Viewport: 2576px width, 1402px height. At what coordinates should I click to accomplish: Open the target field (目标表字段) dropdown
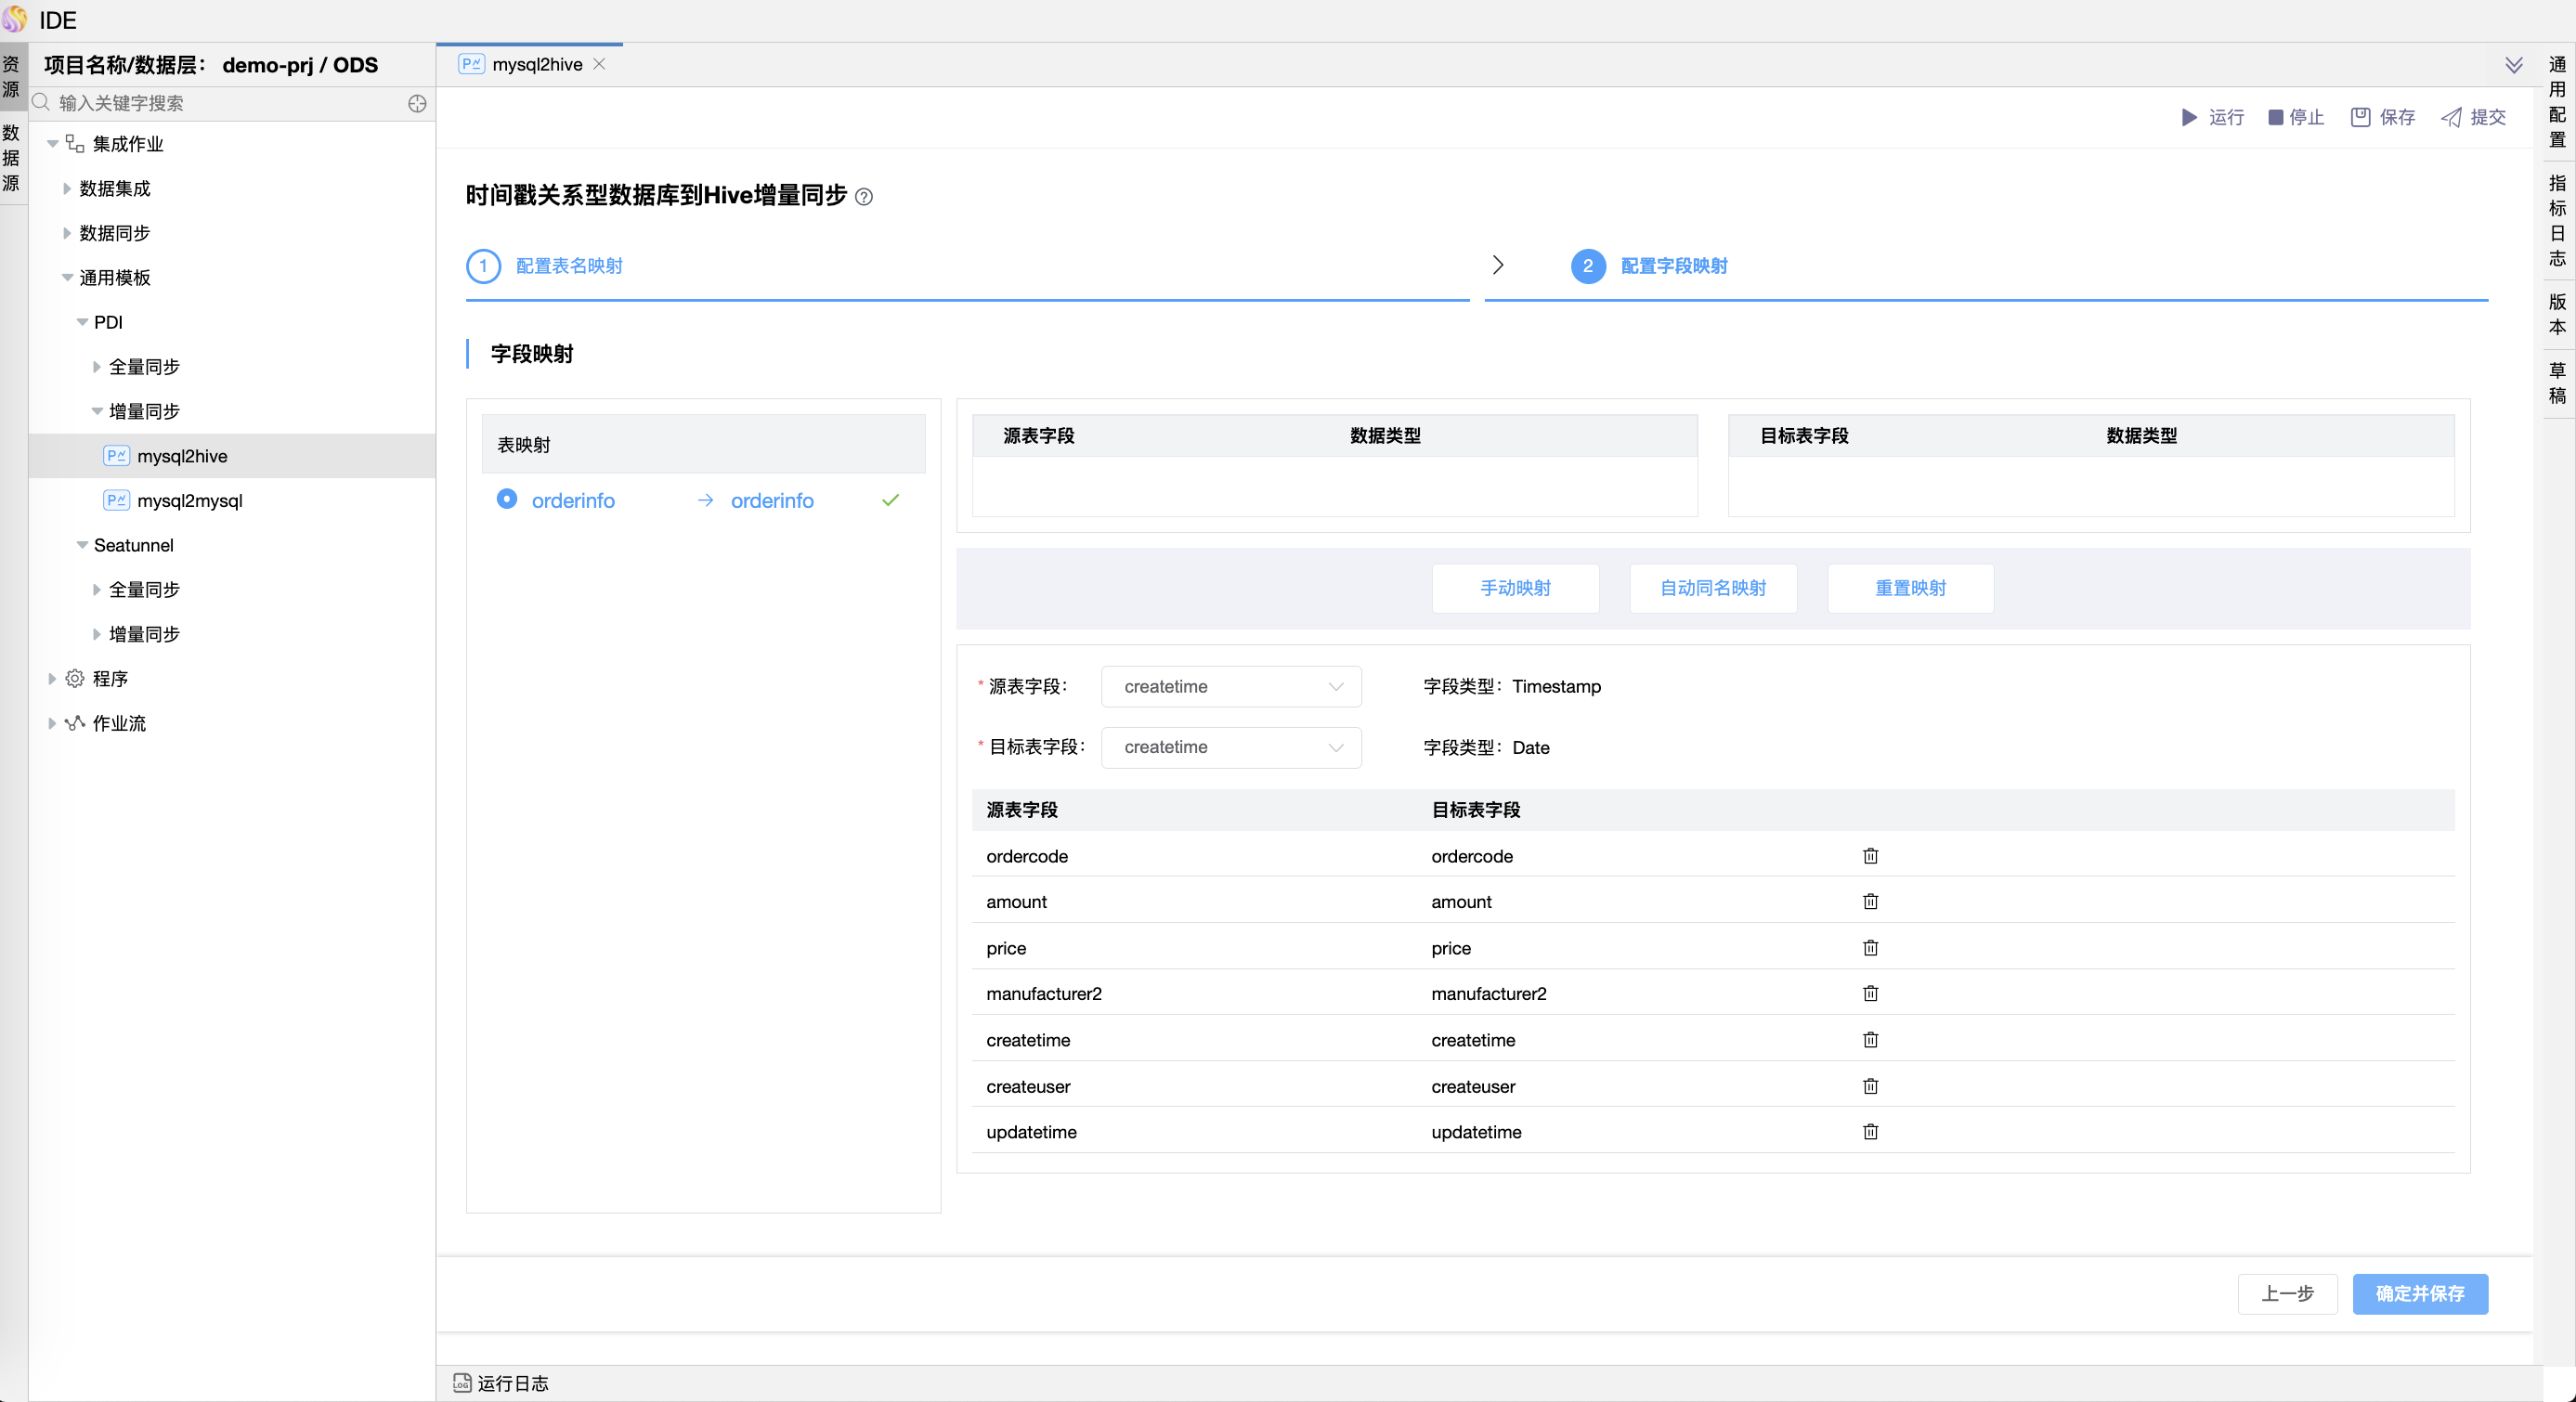1230,748
